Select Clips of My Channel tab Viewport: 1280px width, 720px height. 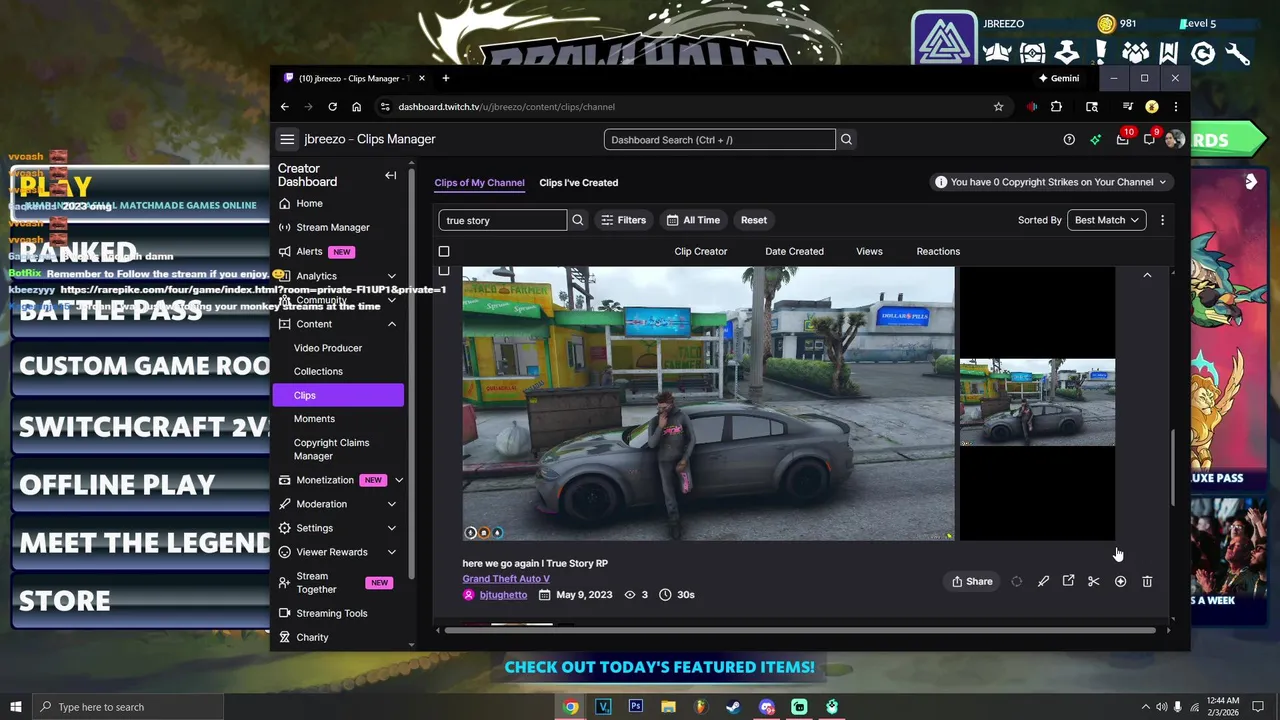coord(479,183)
